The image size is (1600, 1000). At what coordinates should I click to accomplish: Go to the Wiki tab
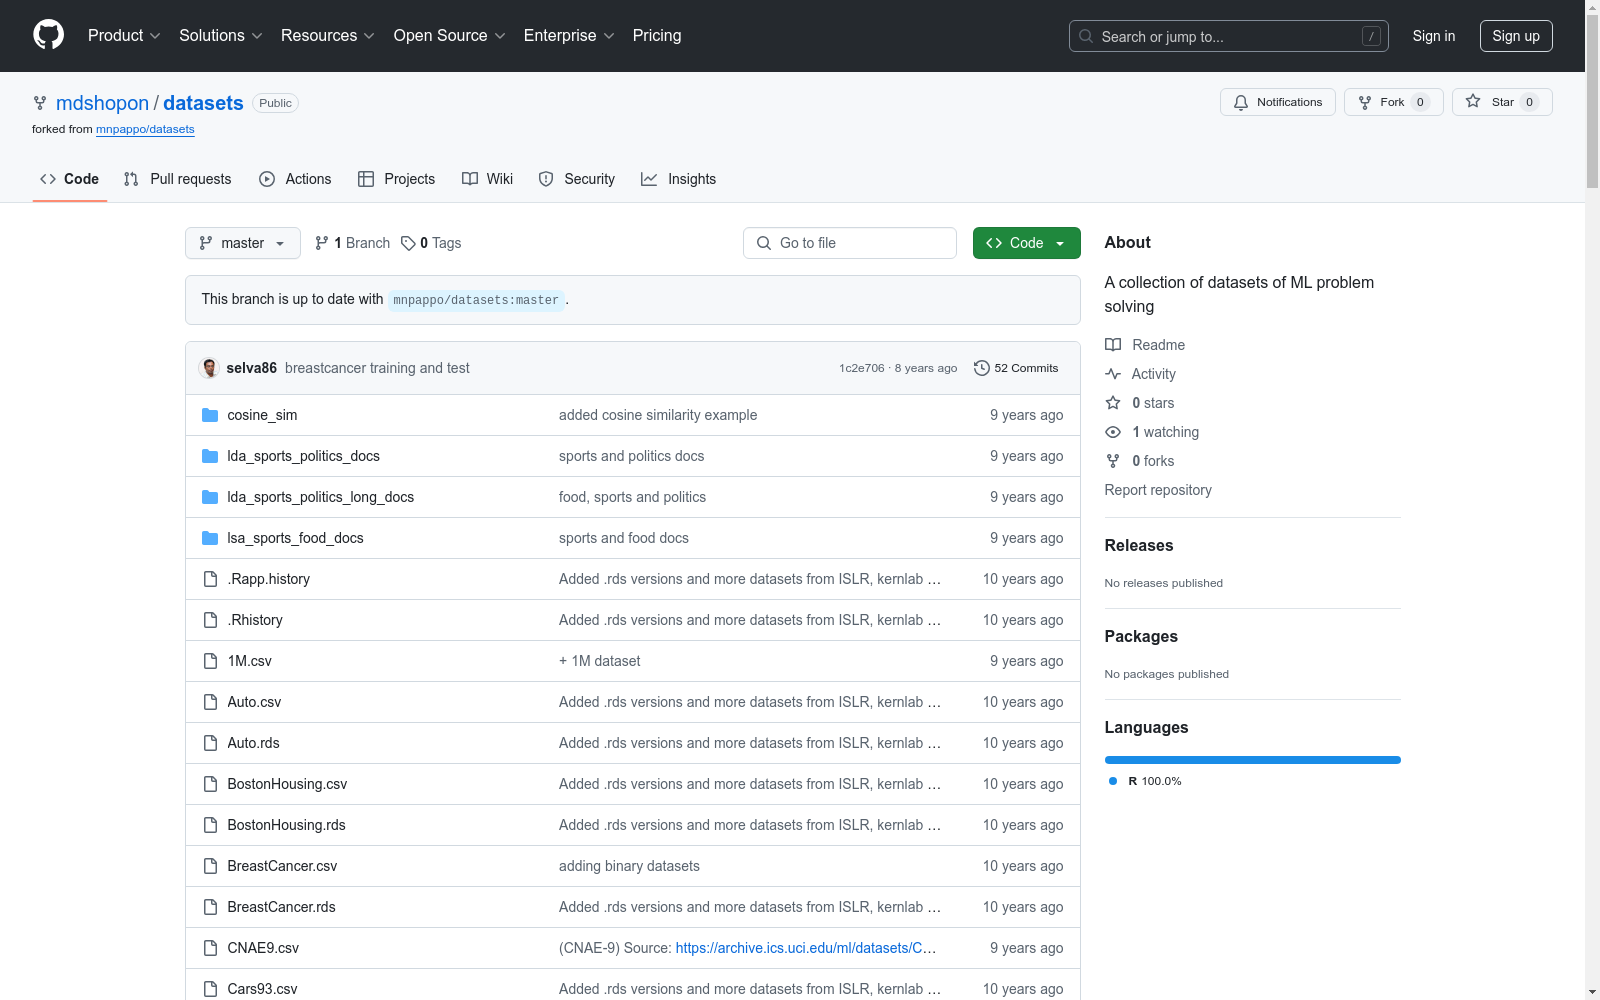tap(487, 179)
